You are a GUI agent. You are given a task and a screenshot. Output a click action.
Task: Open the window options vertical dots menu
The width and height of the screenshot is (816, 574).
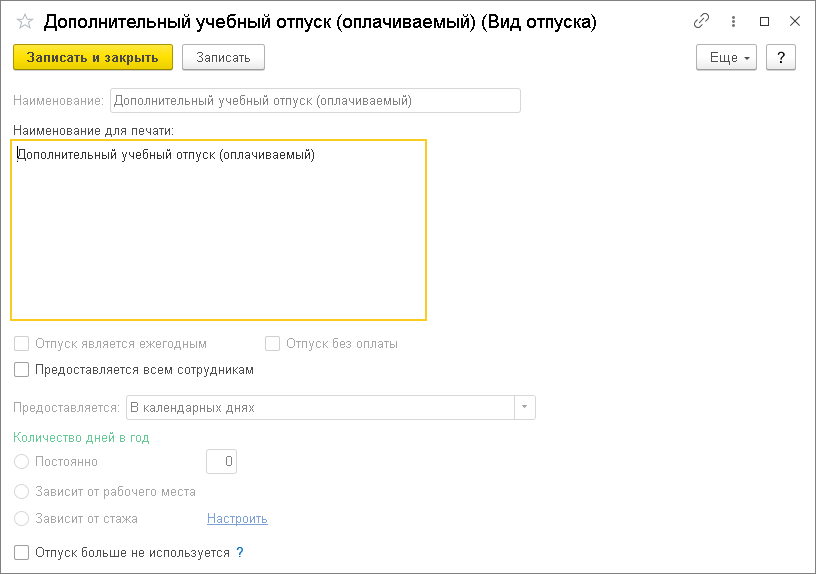coord(734,21)
